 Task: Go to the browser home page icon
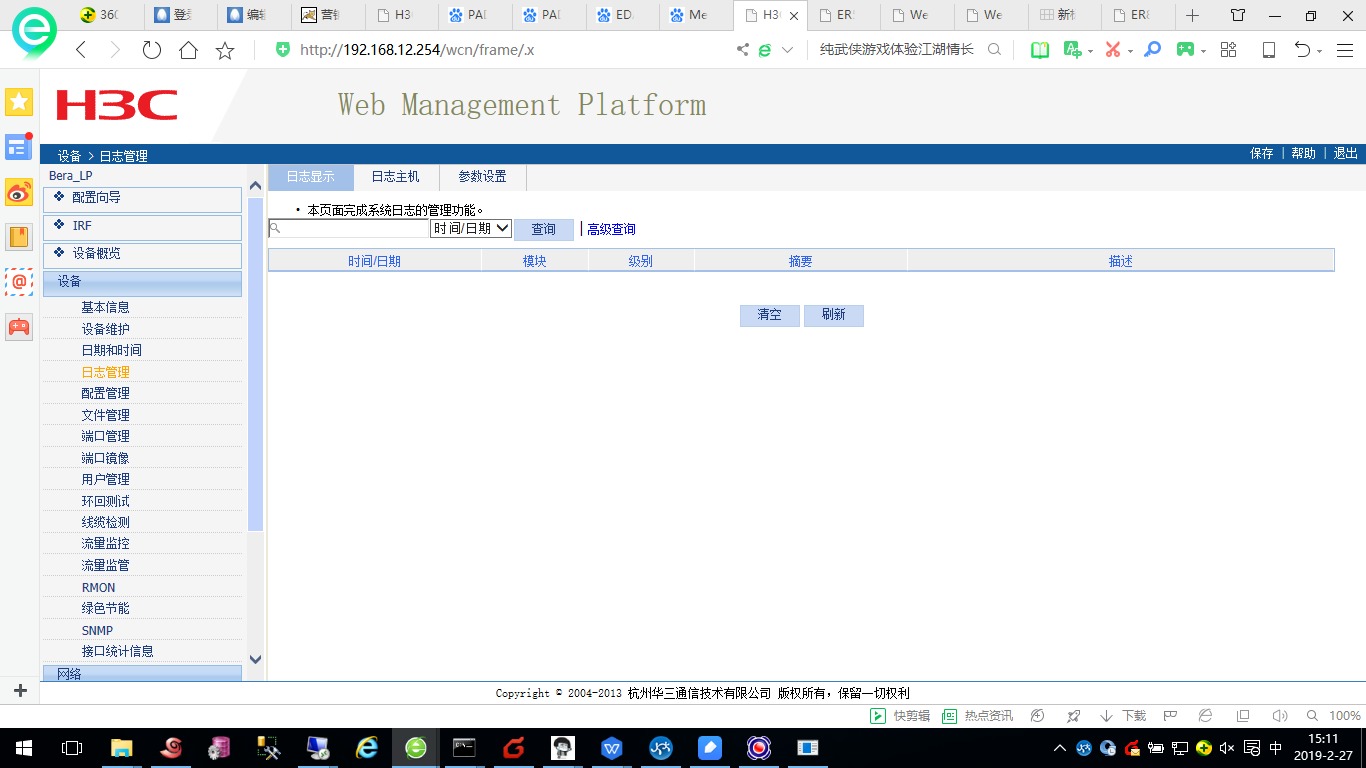point(188,50)
